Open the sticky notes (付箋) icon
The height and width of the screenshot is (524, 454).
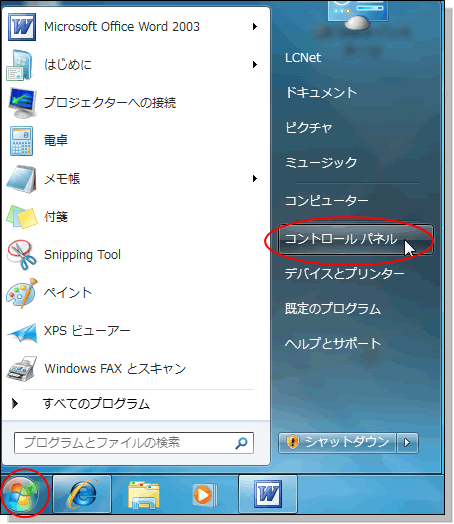tap(22, 217)
